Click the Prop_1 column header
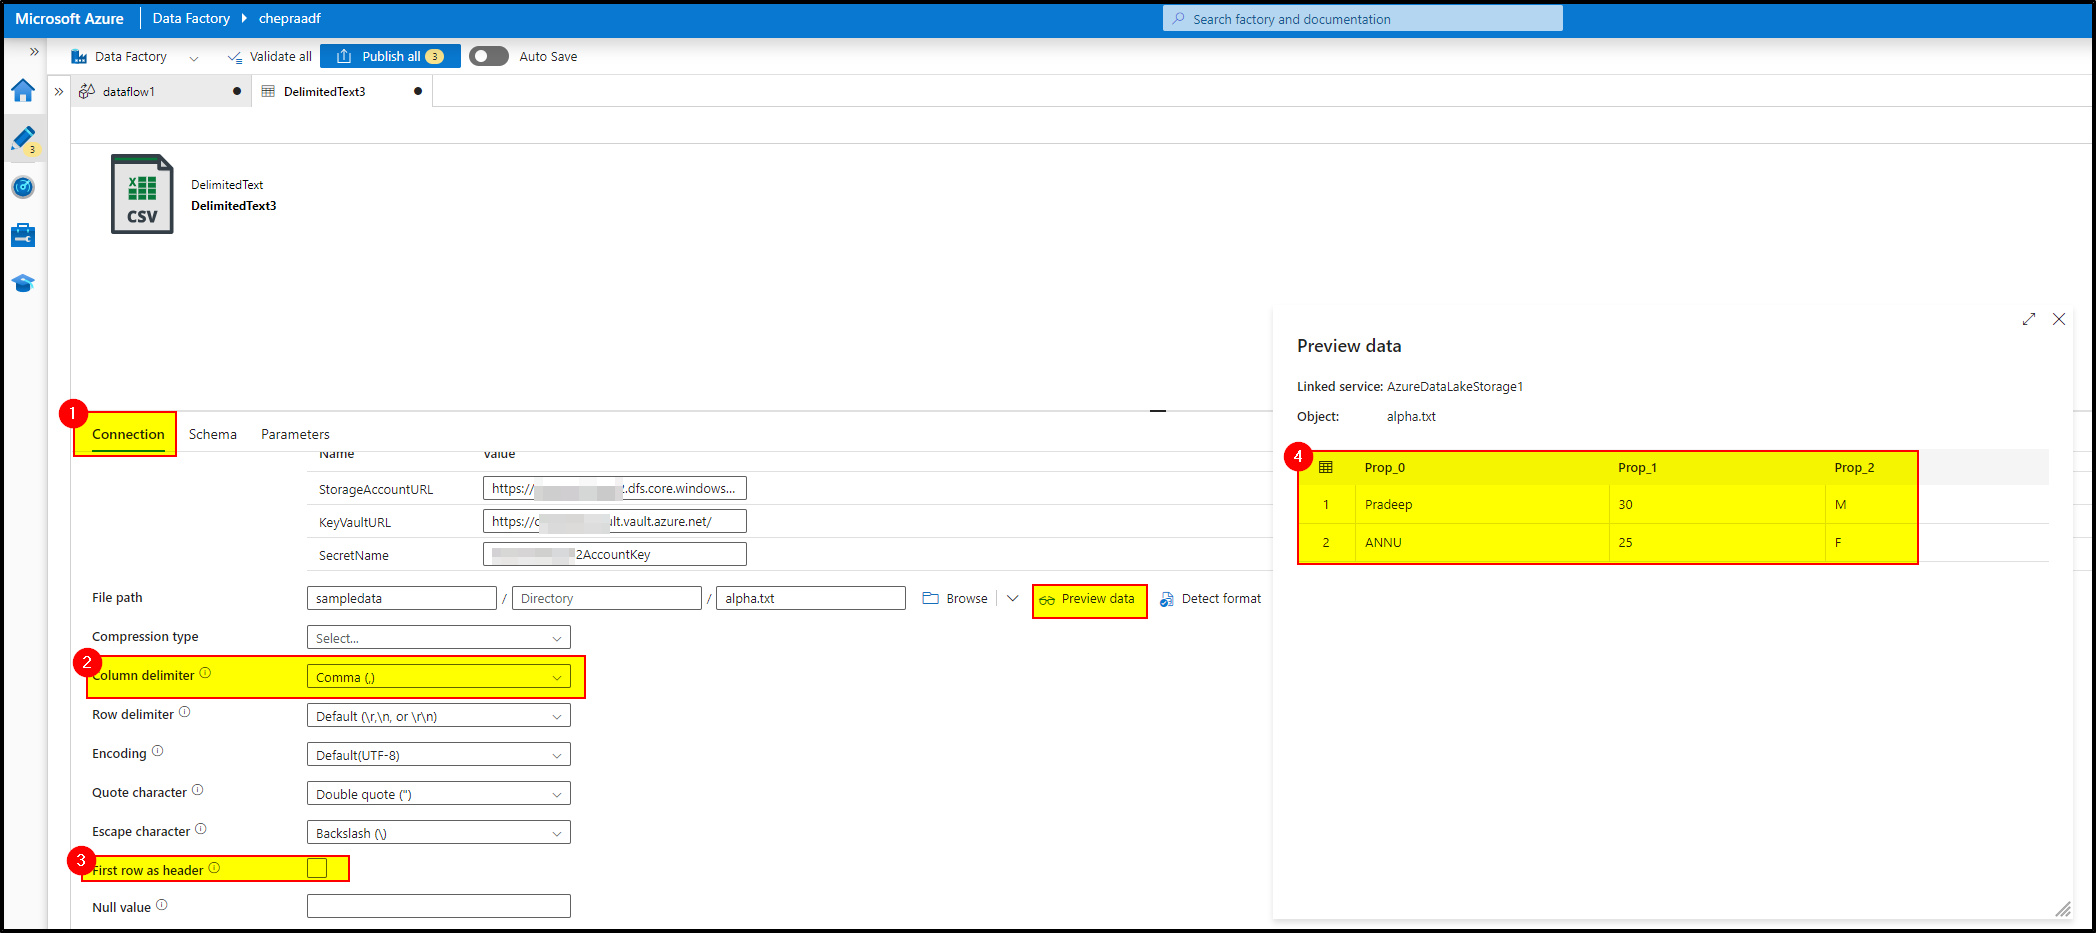2096x933 pixels. click(1637, 467)
